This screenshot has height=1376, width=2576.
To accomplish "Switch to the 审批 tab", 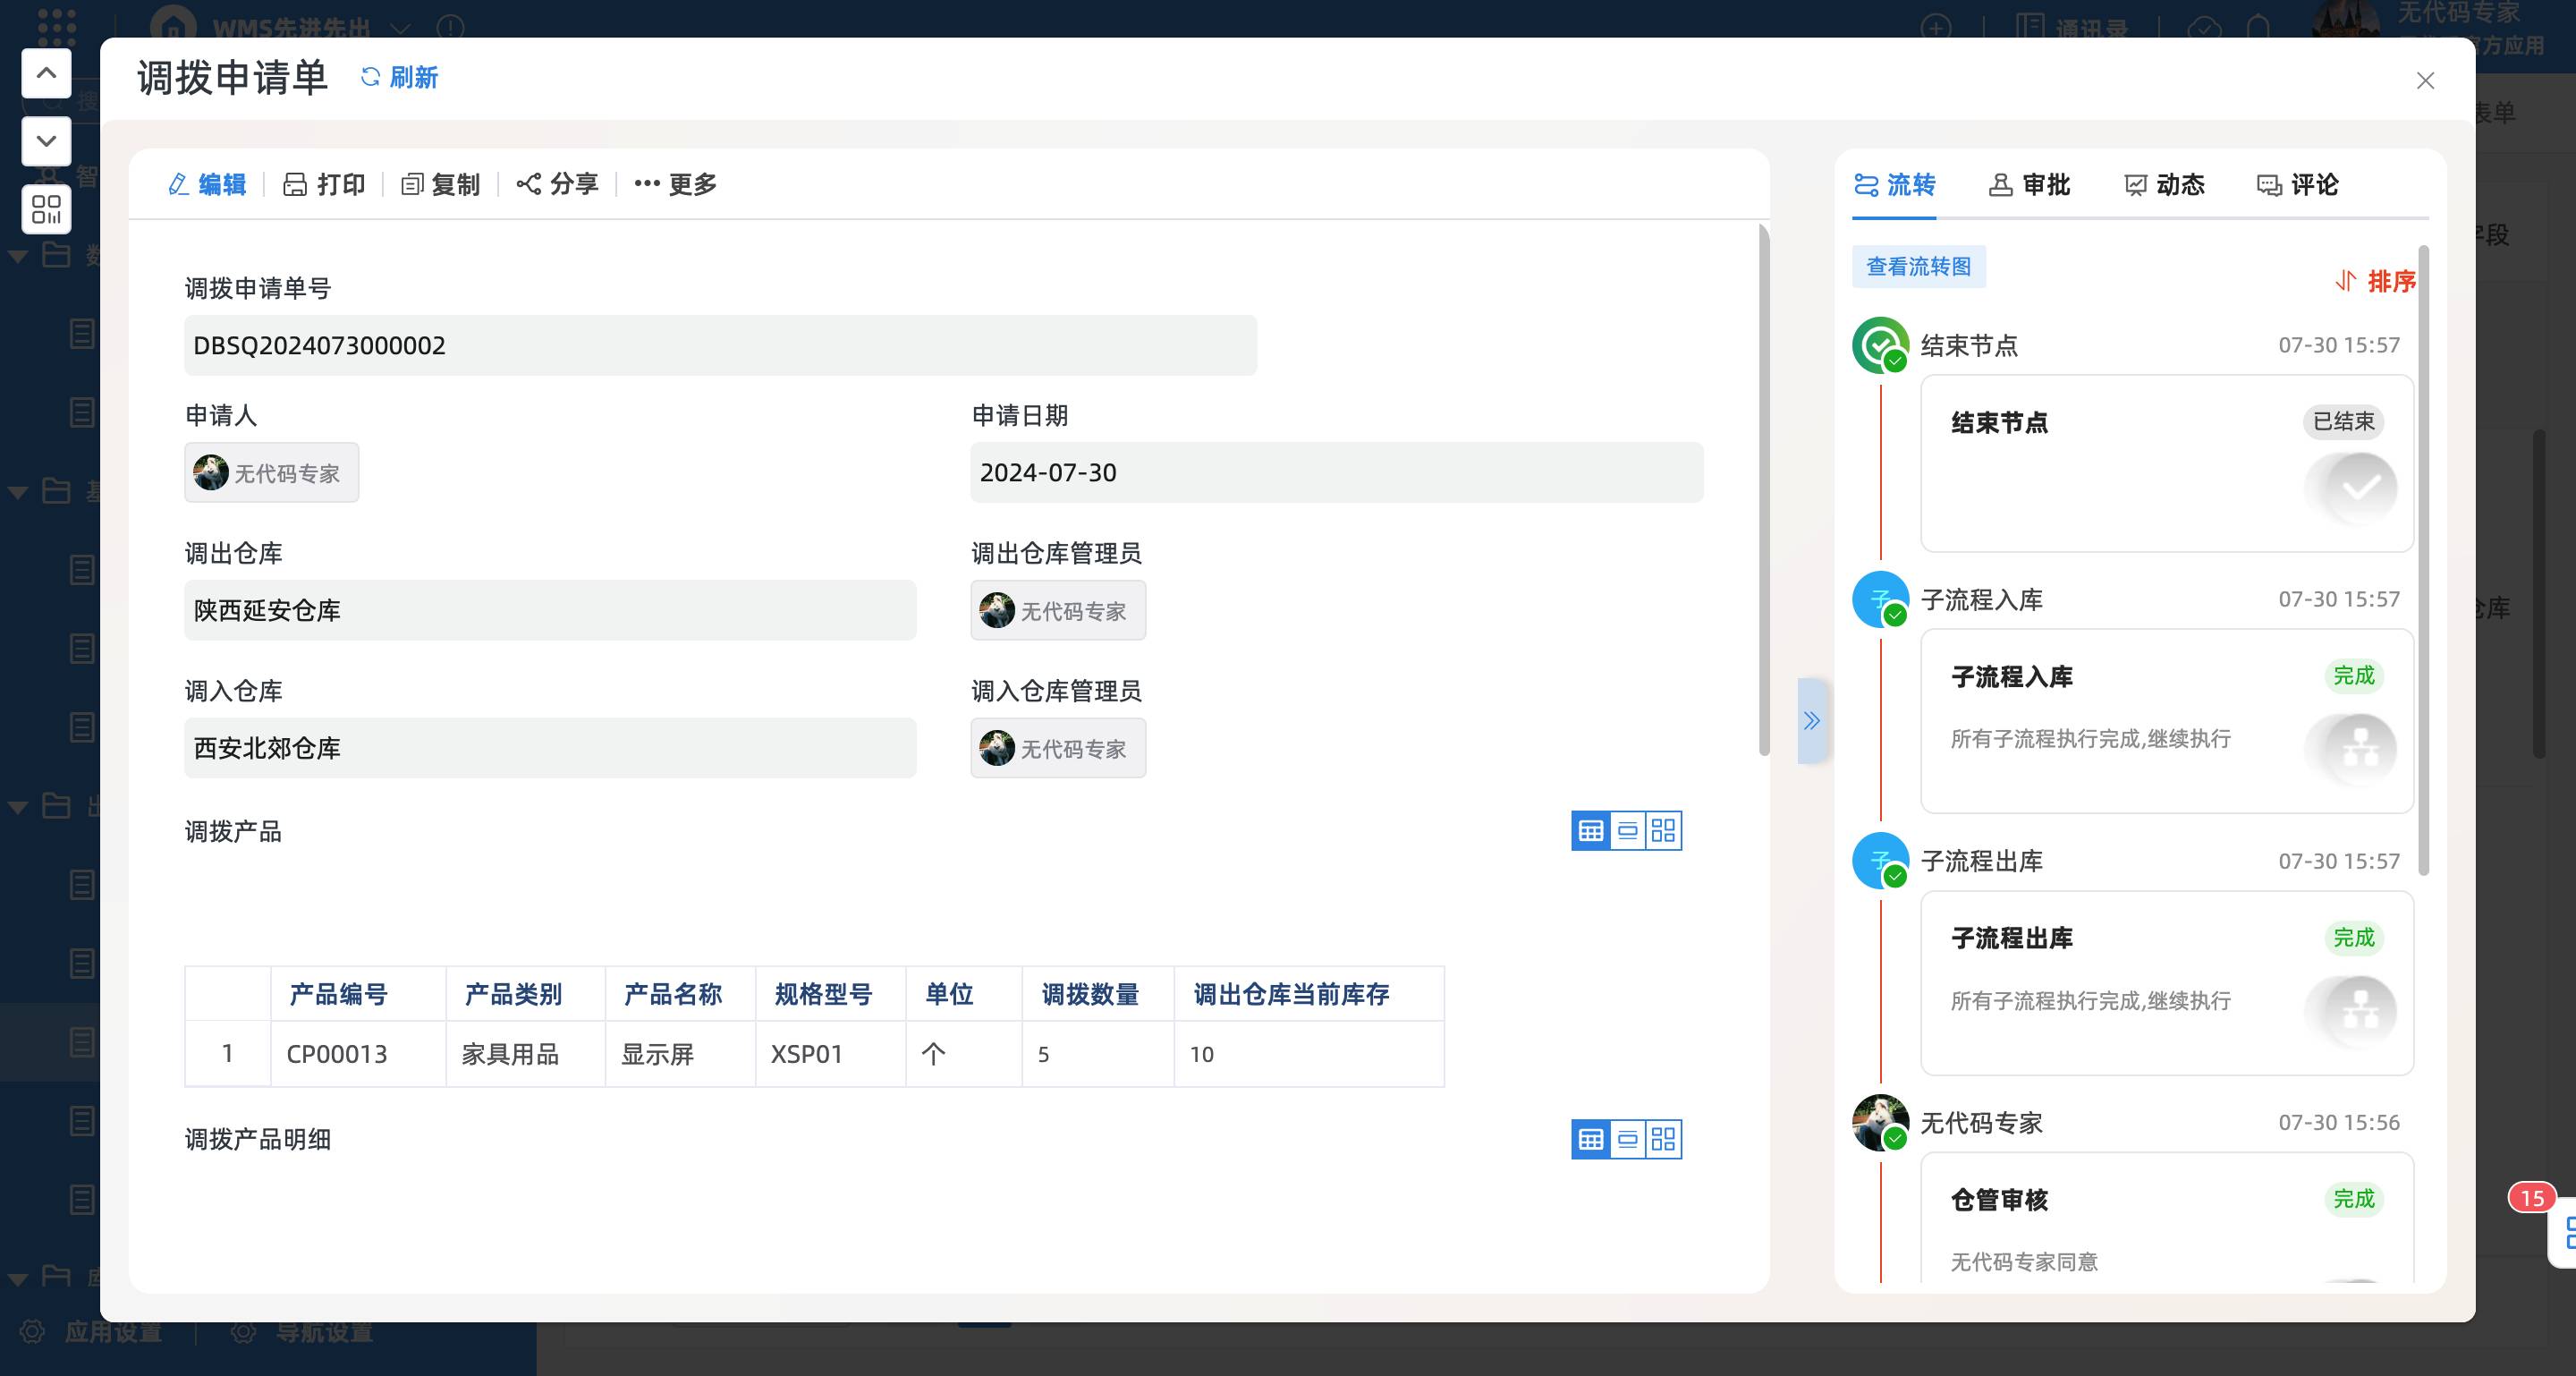I will [2029, 184].
